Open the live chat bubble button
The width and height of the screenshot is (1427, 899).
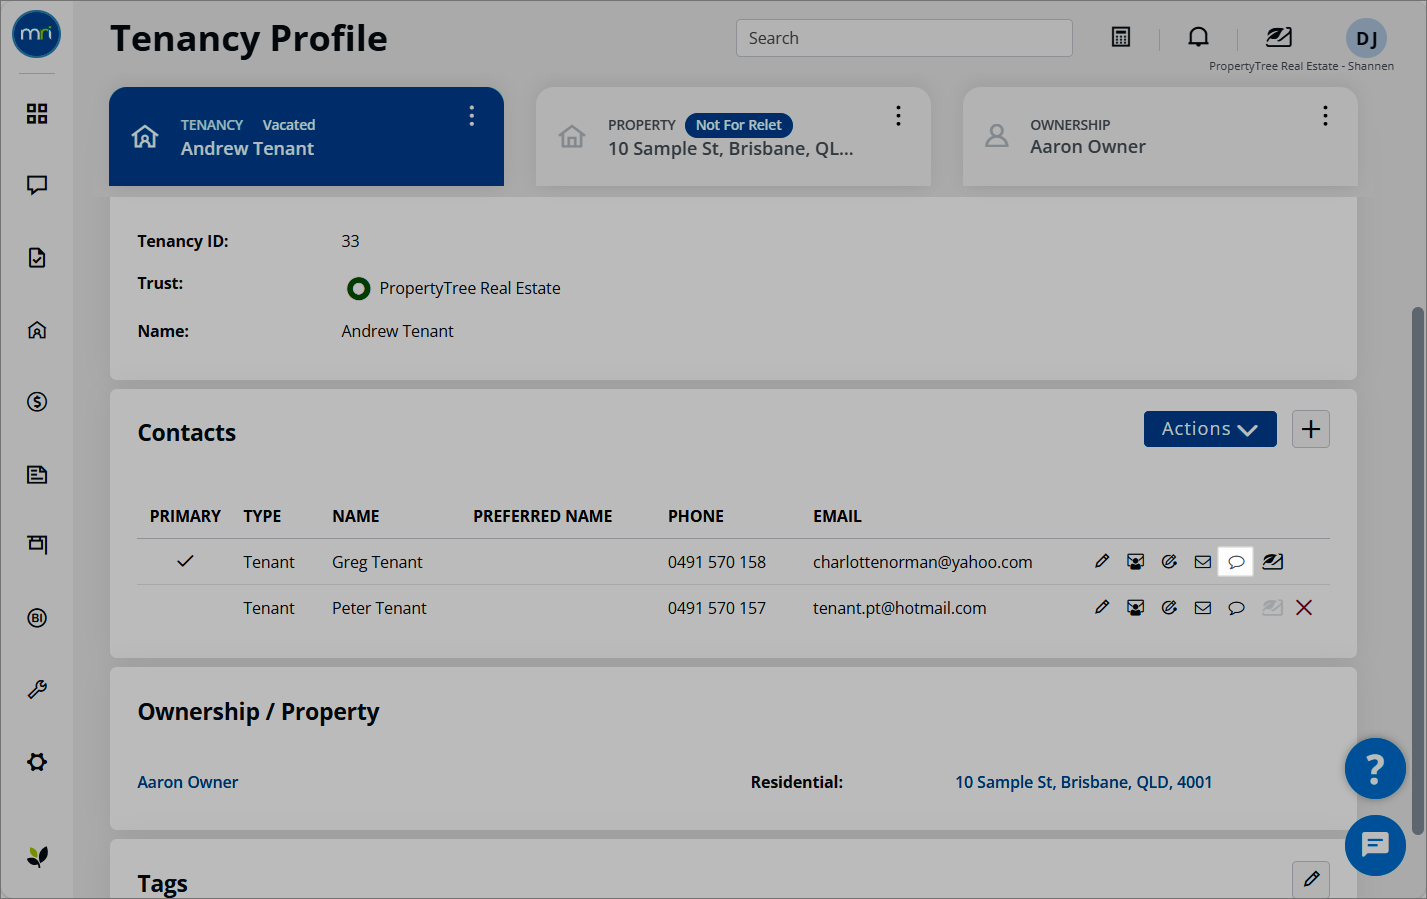(x=1375, y=846)
